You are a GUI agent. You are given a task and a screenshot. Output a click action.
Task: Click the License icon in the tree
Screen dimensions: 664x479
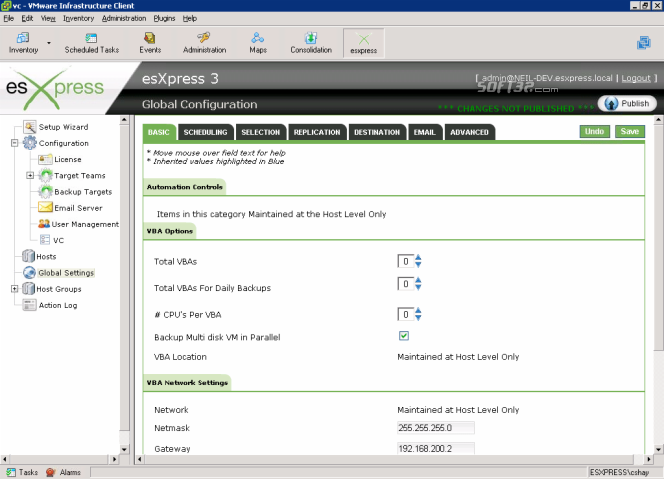pyautogui.click(x=45, y=159)
